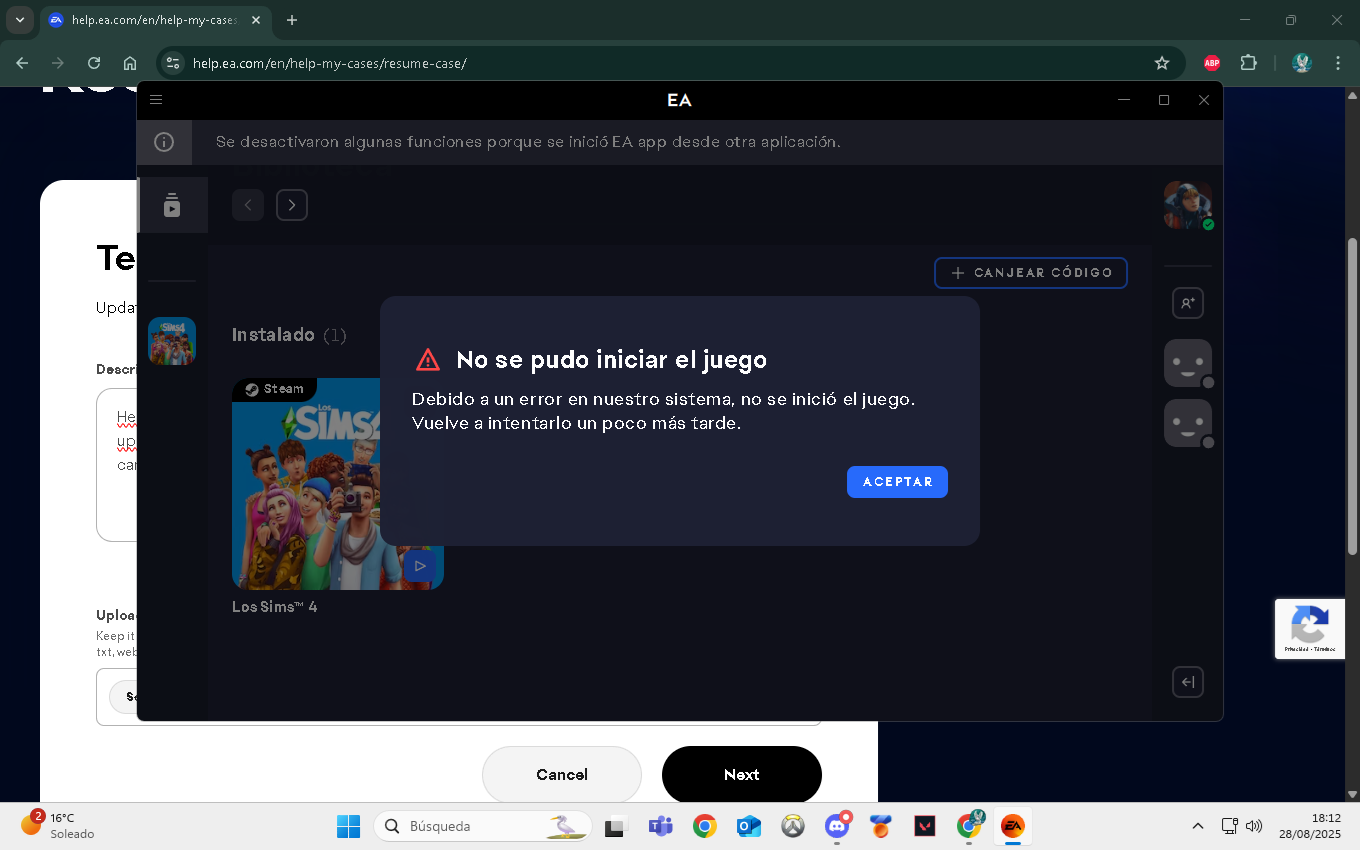The height and width of the screenshot is (850, 1360).
Task: Open the EA app hamburger menu
Action: pyautogui.click(x=156, y=100)
